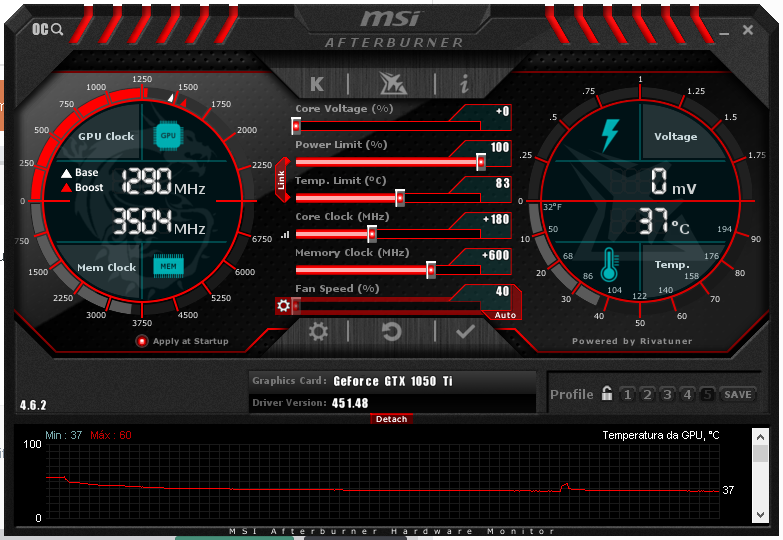The width and height of the screenshot is (783, 540).
Task: Select profile slot 5
Action: pos(708,395)
